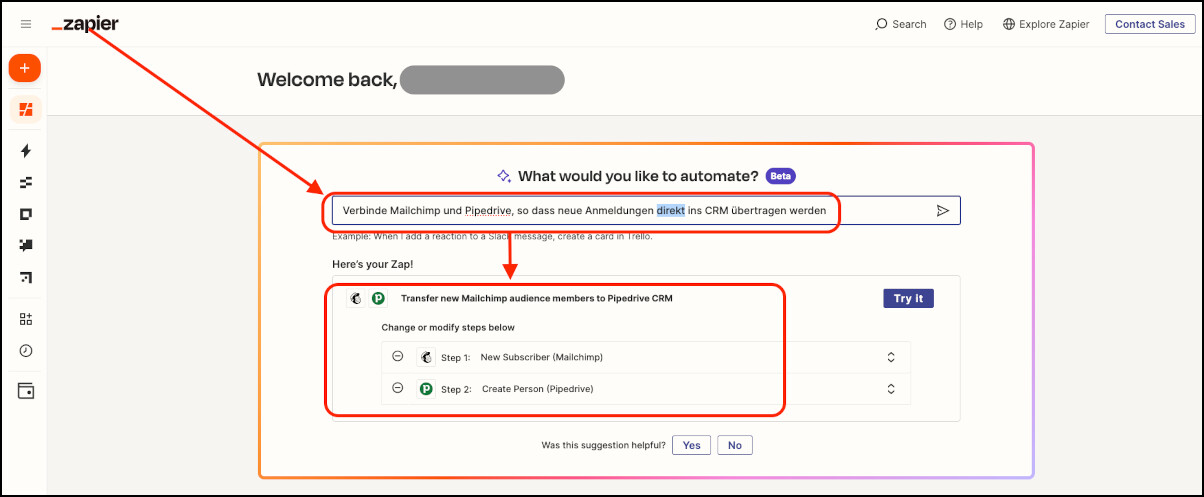The image size is (1204, 497).
Task: Answer No to suggestion helpful
Action: coord(735,445)
